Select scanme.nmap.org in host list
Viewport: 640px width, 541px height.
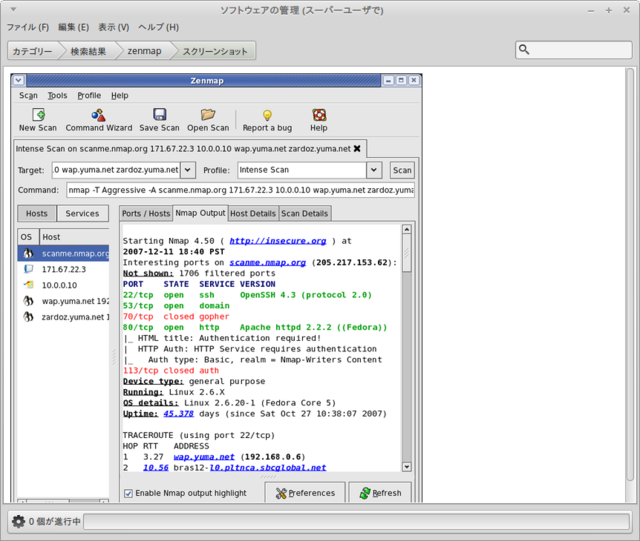pyautogui.click(x=63, y=254)
